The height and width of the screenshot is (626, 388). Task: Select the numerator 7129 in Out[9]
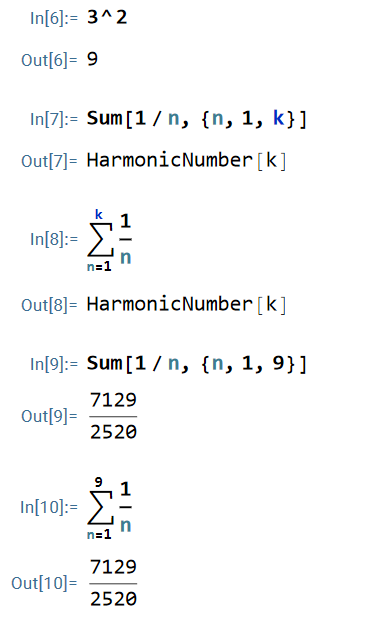pos(113,400)
